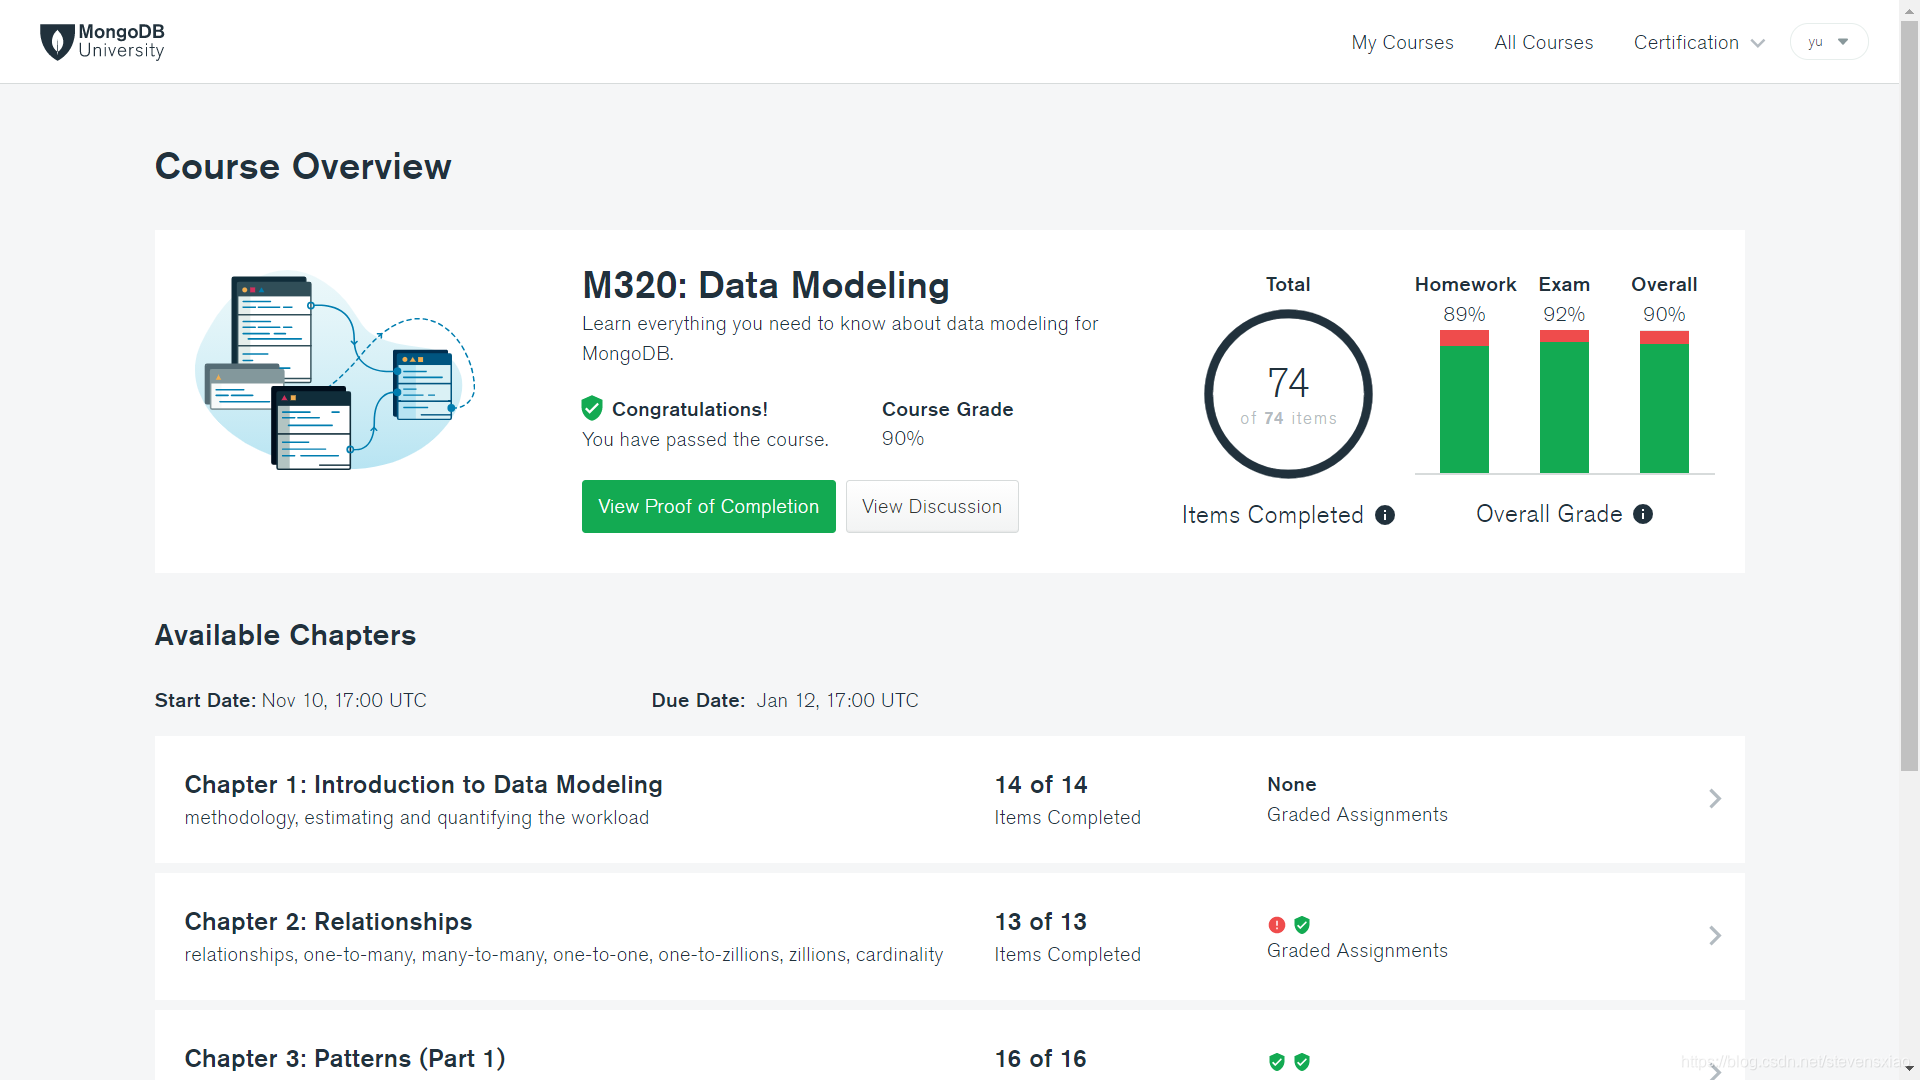1920x1080 pixels.
Task: Click the data modeling course illustration
Action: tap(335, 372)
